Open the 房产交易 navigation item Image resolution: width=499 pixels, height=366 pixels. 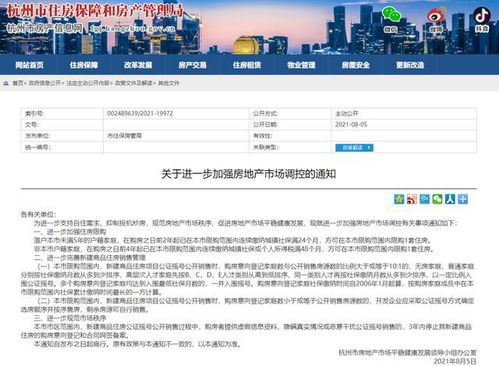tap(192, 65)
